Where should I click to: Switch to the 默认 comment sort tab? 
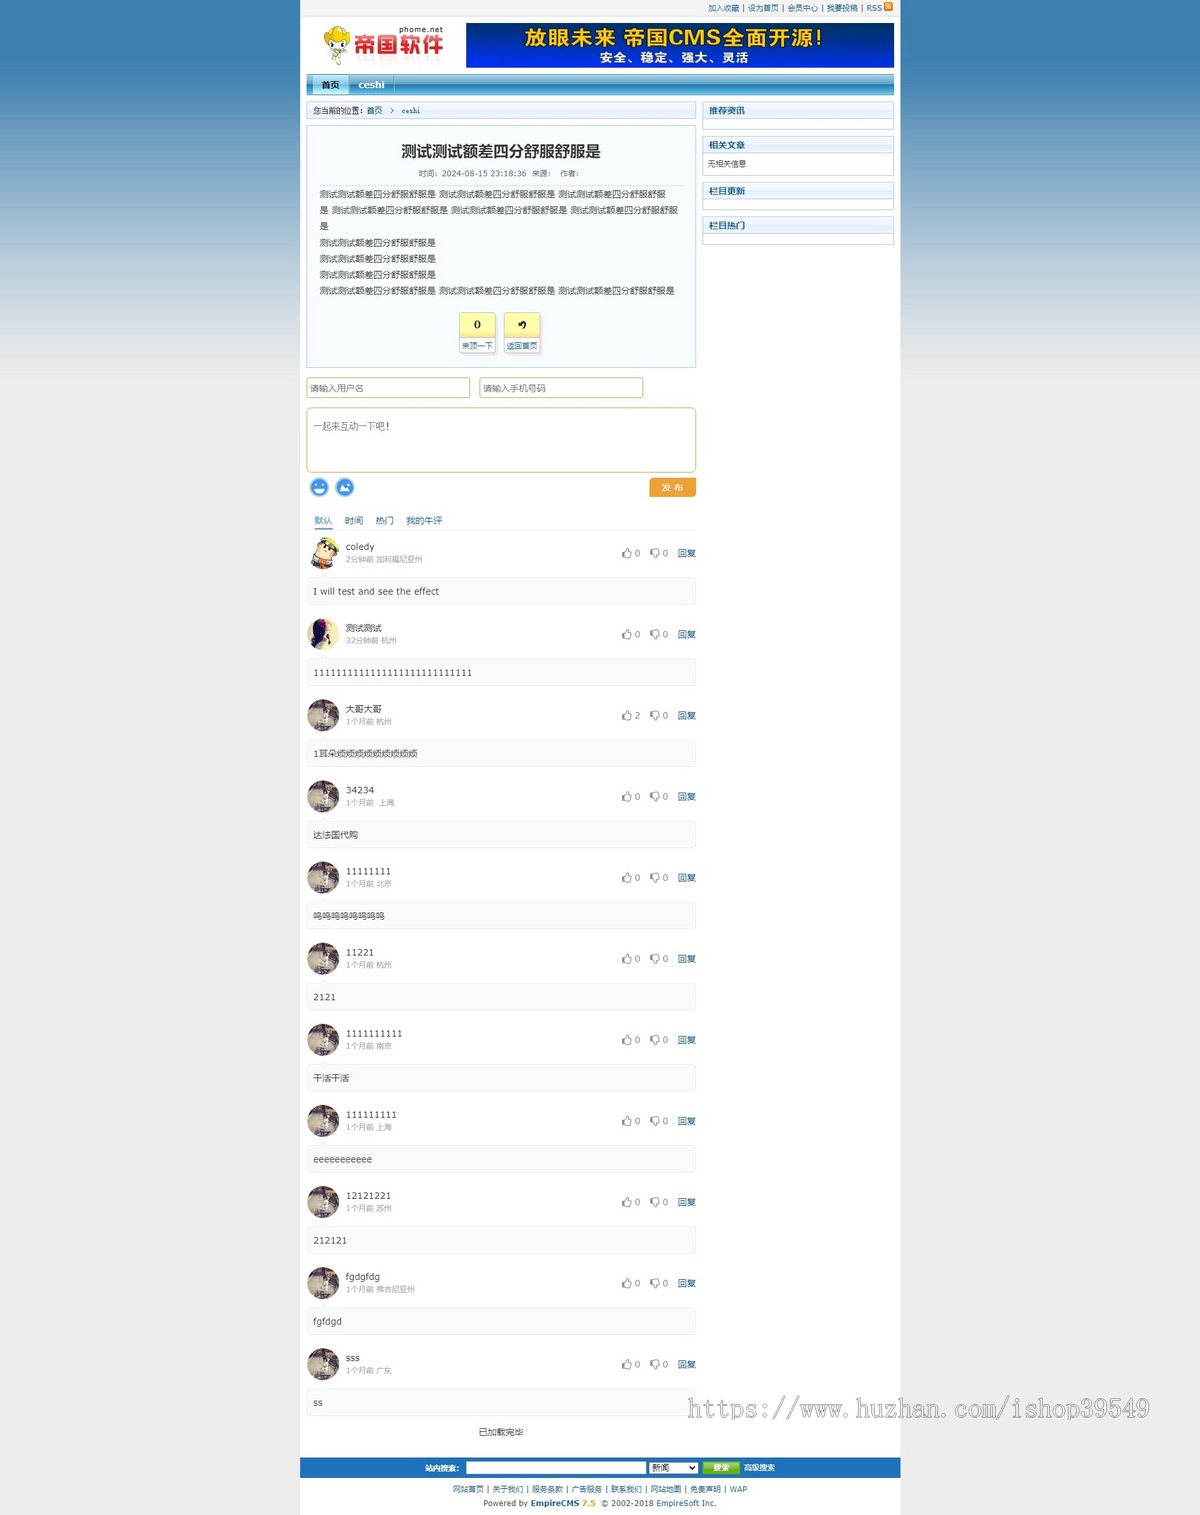(323, 520)
